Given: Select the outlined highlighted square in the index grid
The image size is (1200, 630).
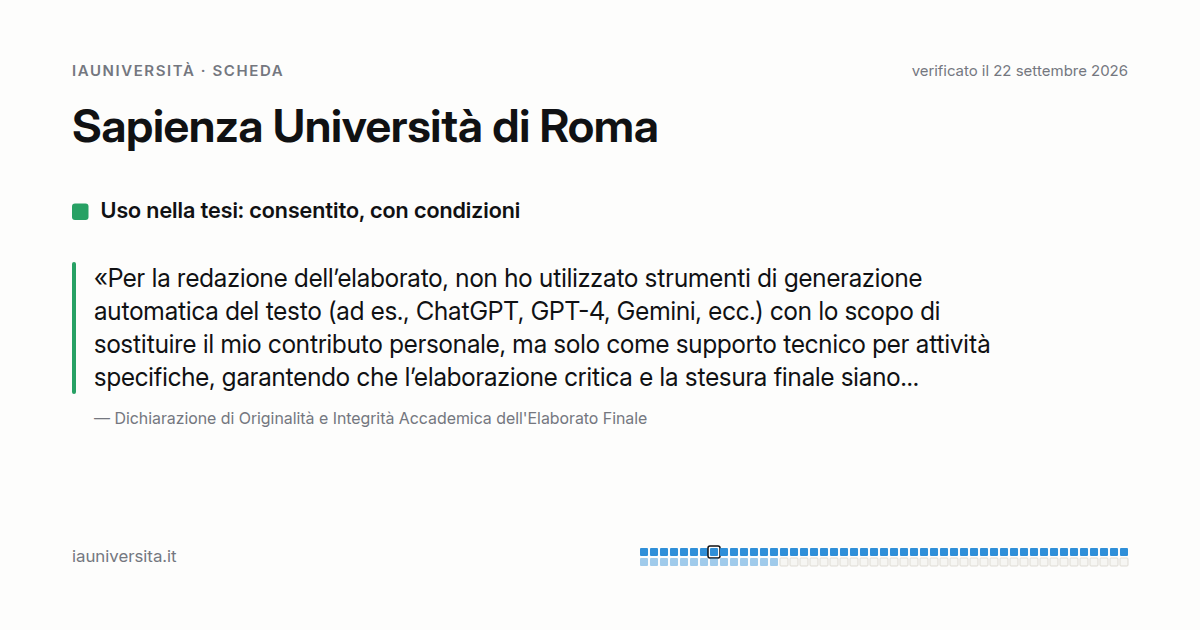Looking at the screenshot, I should [714, 552].
